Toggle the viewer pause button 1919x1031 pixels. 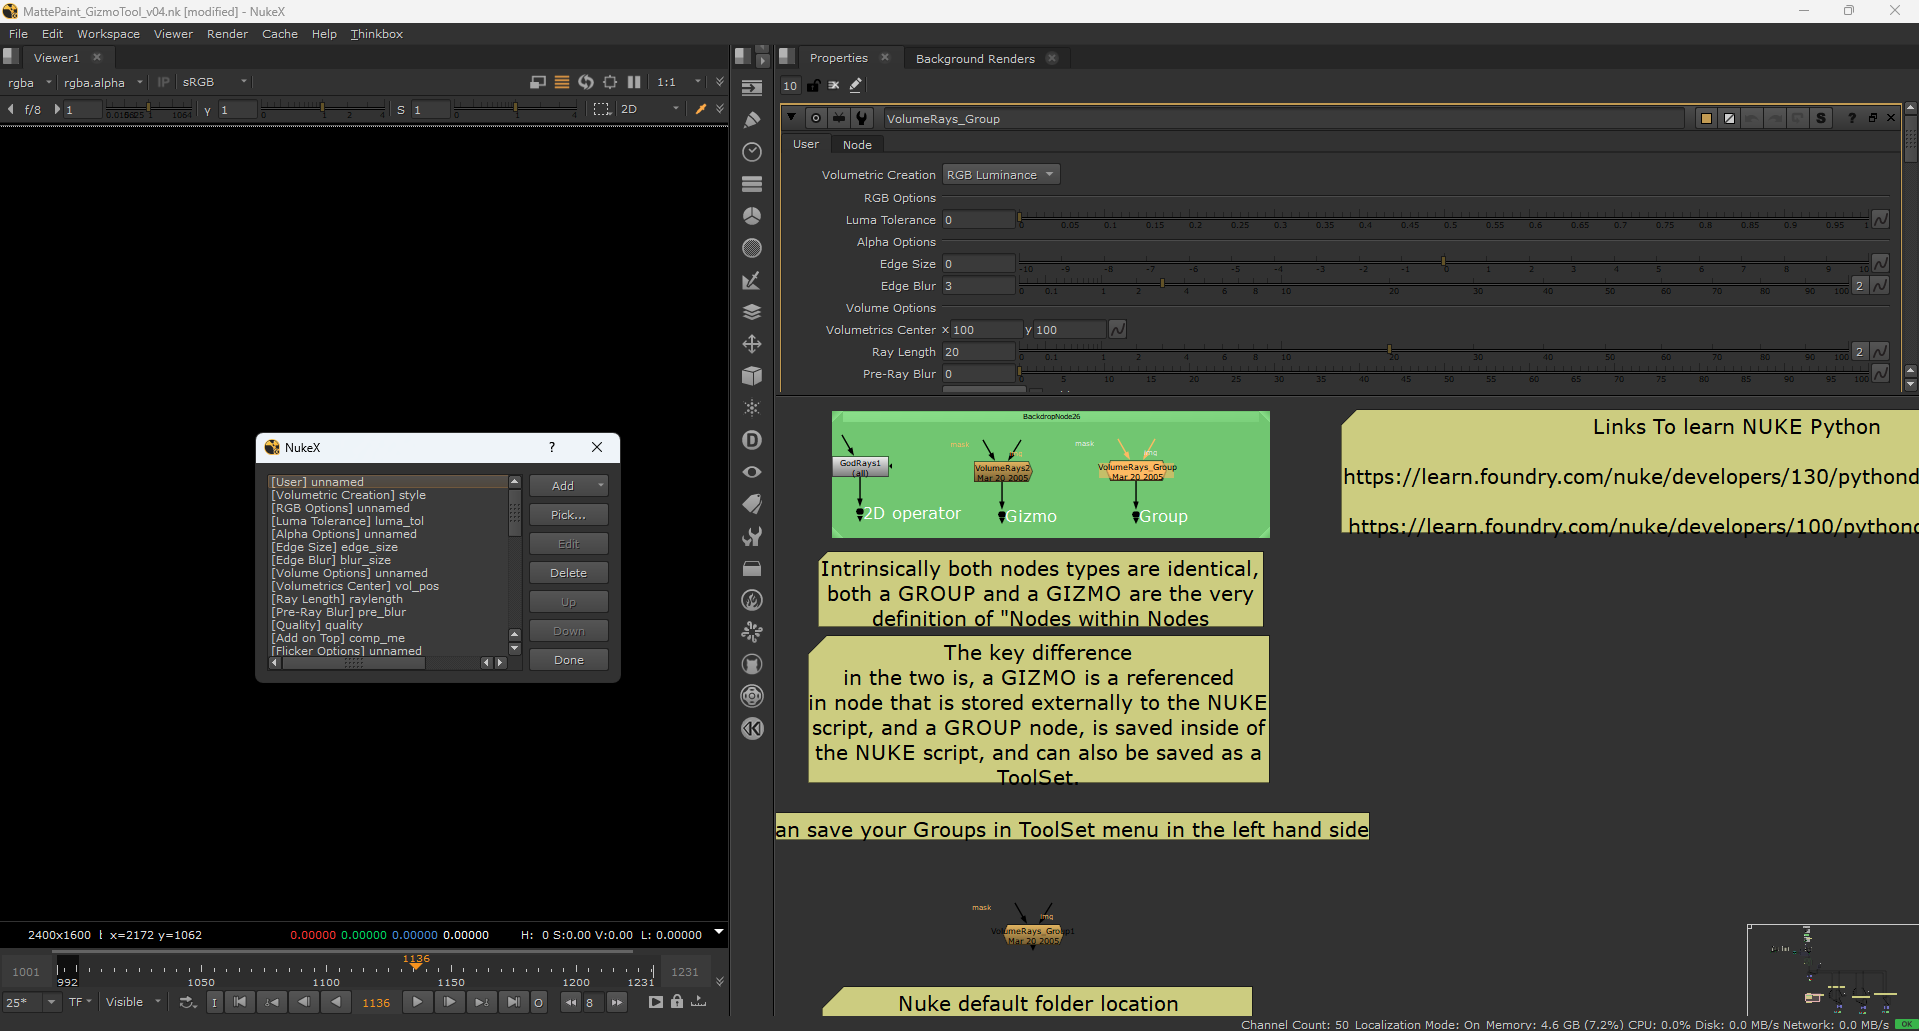[634, 82]
